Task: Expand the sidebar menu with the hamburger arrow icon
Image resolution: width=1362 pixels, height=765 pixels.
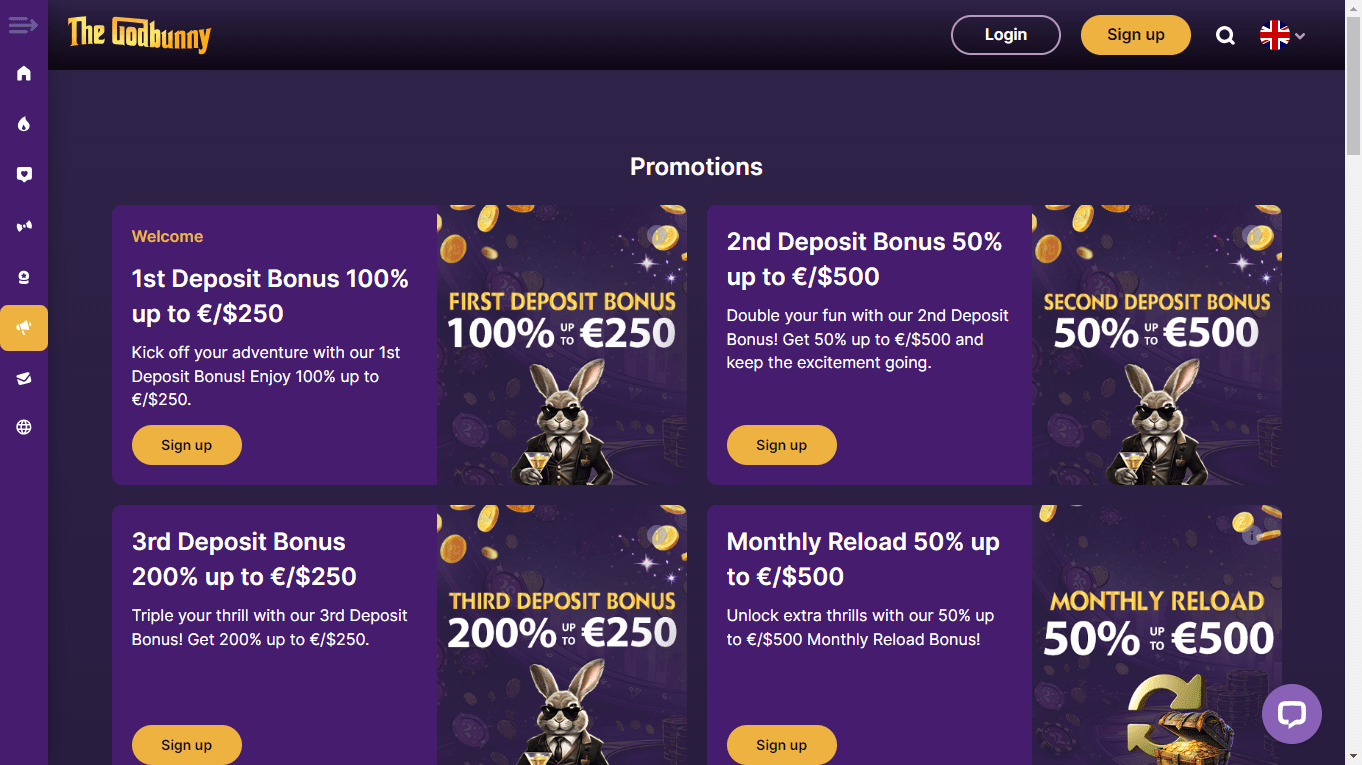Action: (23, 25)
